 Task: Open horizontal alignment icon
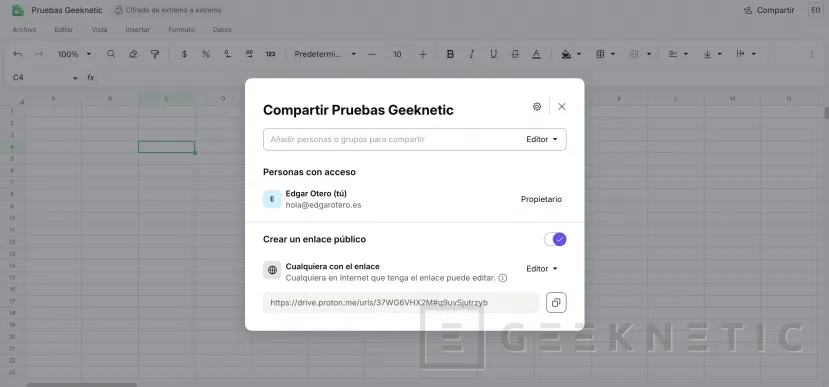pos(673,54)
